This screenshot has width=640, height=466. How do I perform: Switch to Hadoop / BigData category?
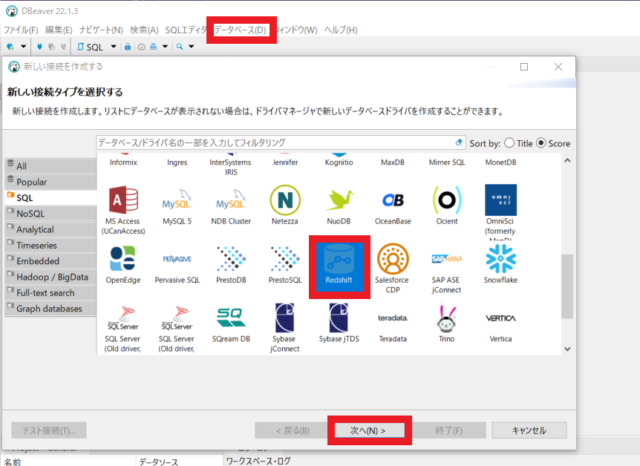point(51,277)
